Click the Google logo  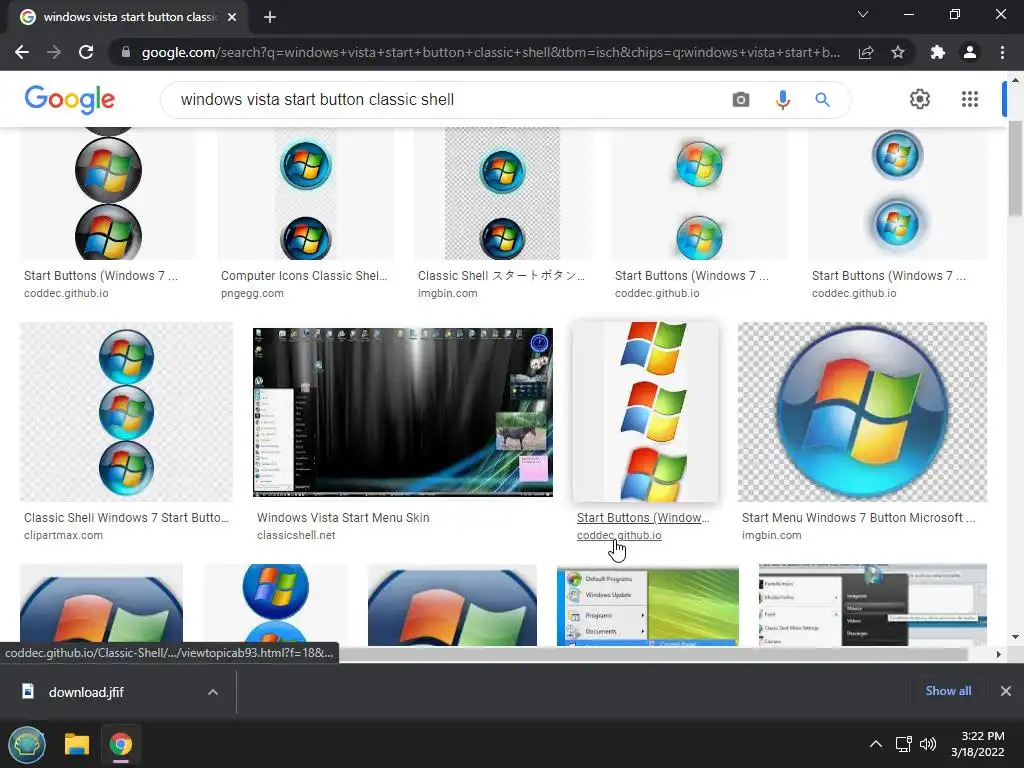tap(69, 99)
